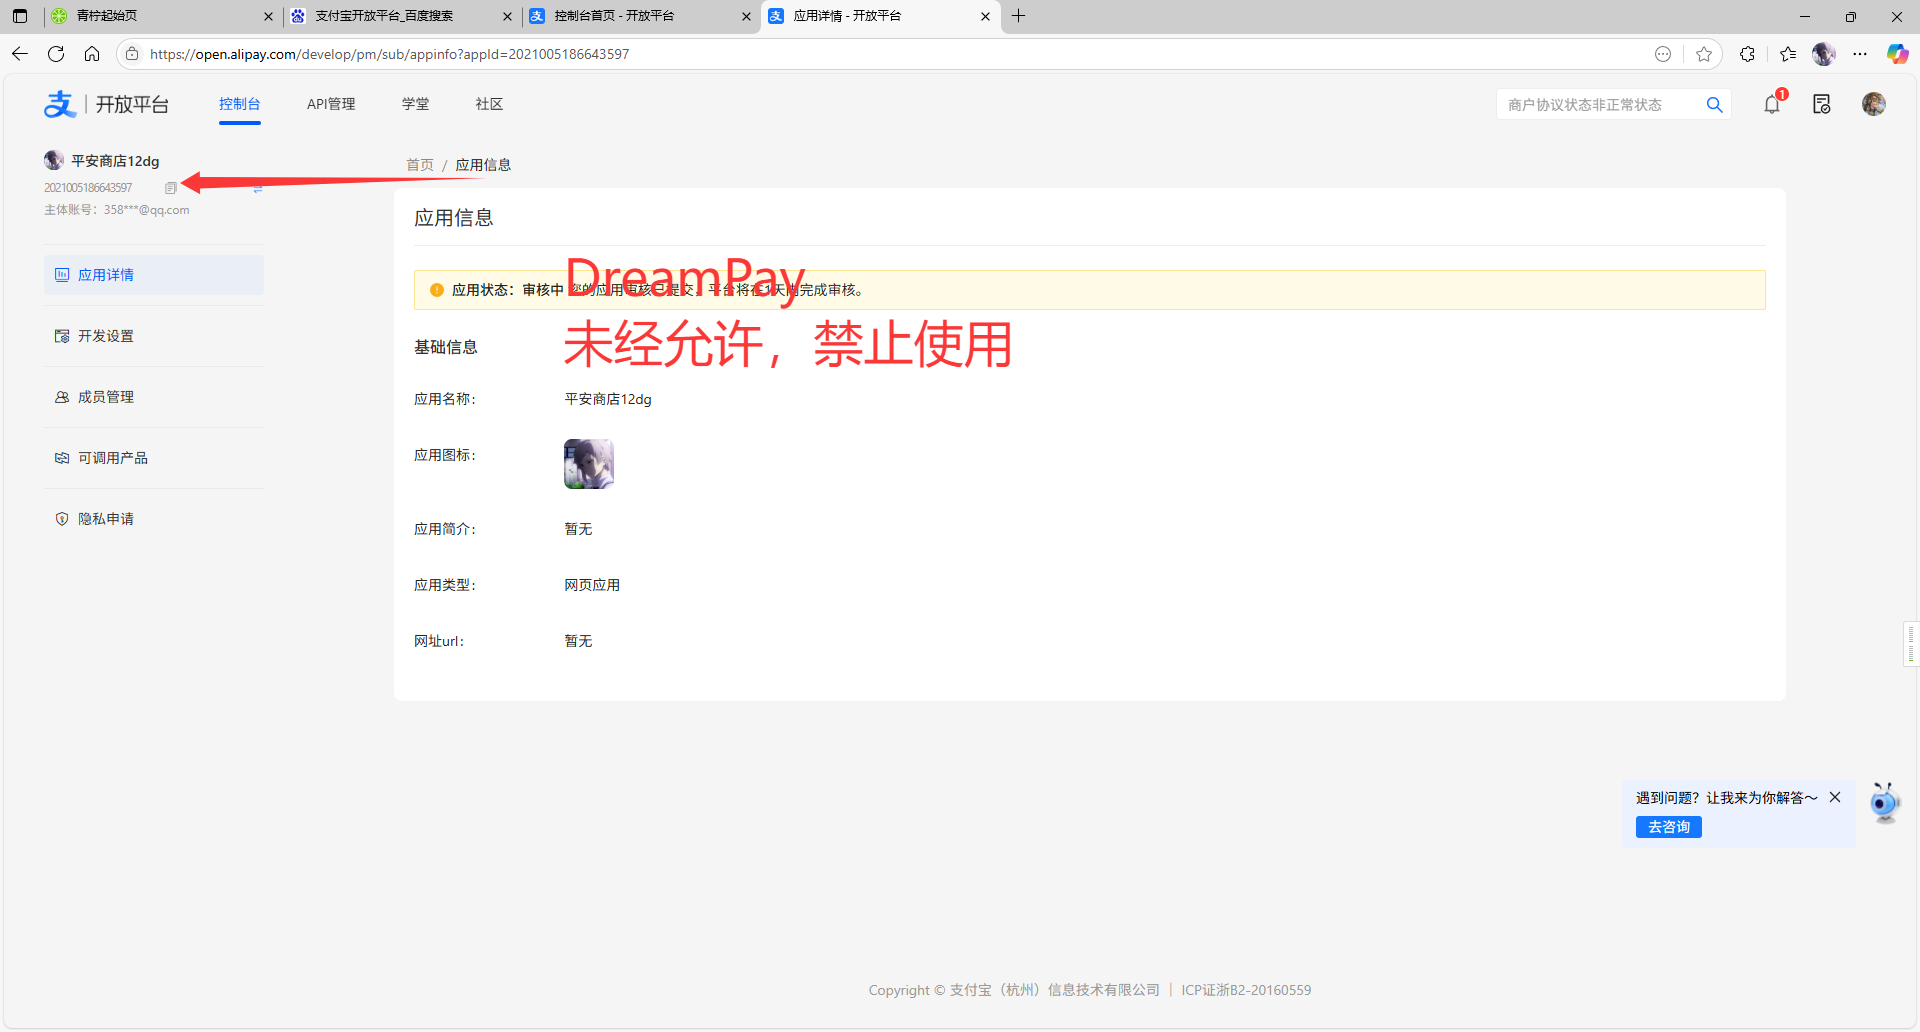Open the browser extensions puzzle icon

point(1747,54)
